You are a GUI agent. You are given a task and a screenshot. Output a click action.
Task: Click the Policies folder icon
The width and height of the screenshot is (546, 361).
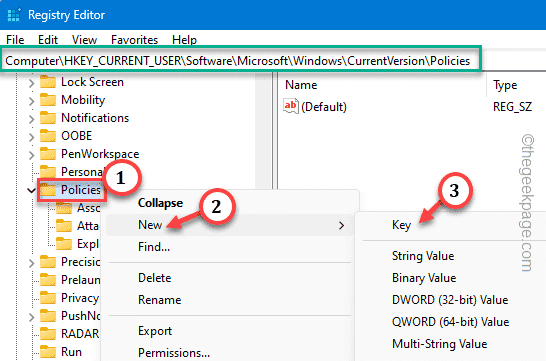48,190
